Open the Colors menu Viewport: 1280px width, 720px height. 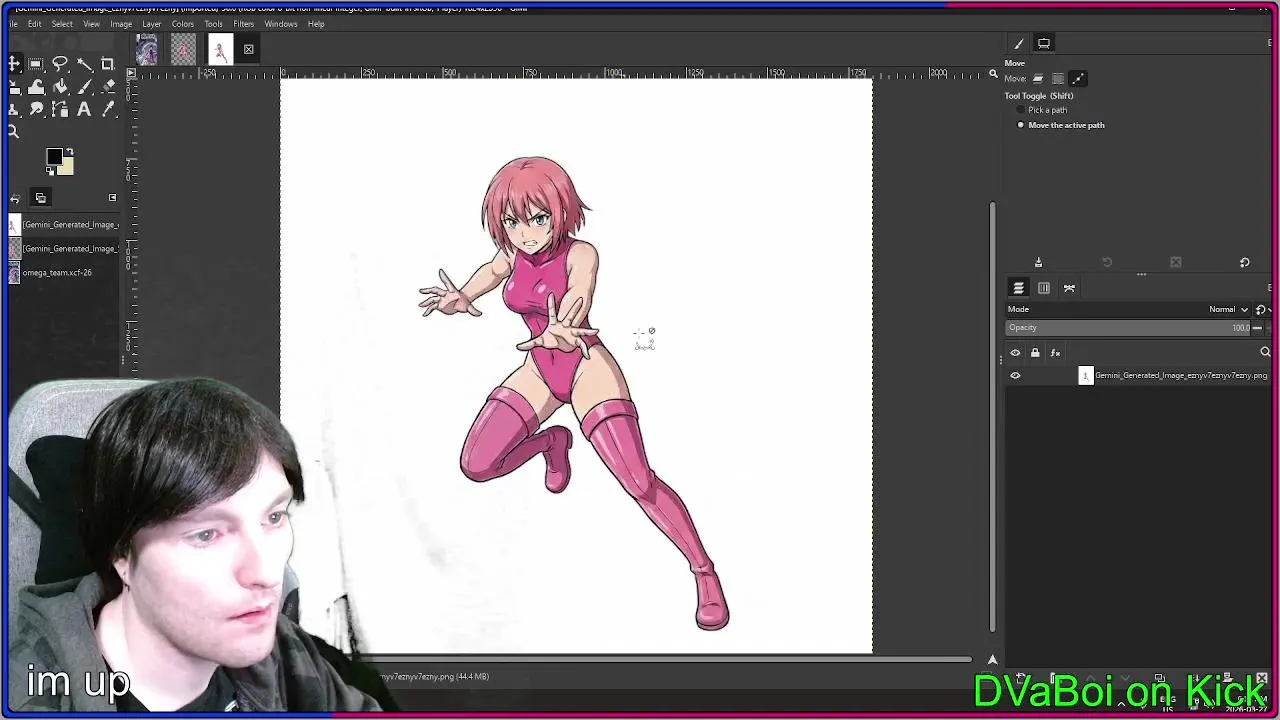click(x=183, y=24)
